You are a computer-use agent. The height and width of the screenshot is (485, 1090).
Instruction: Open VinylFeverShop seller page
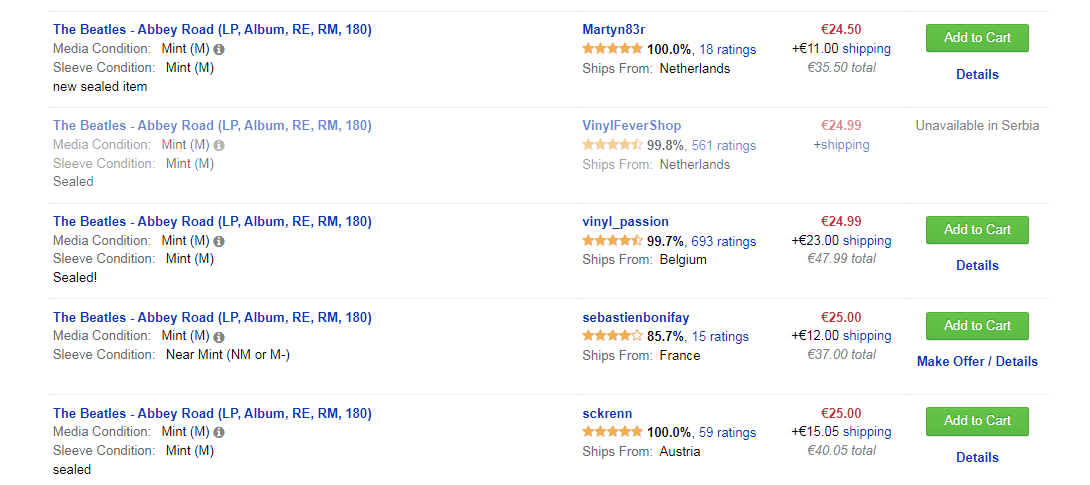(x=632, y=126)
